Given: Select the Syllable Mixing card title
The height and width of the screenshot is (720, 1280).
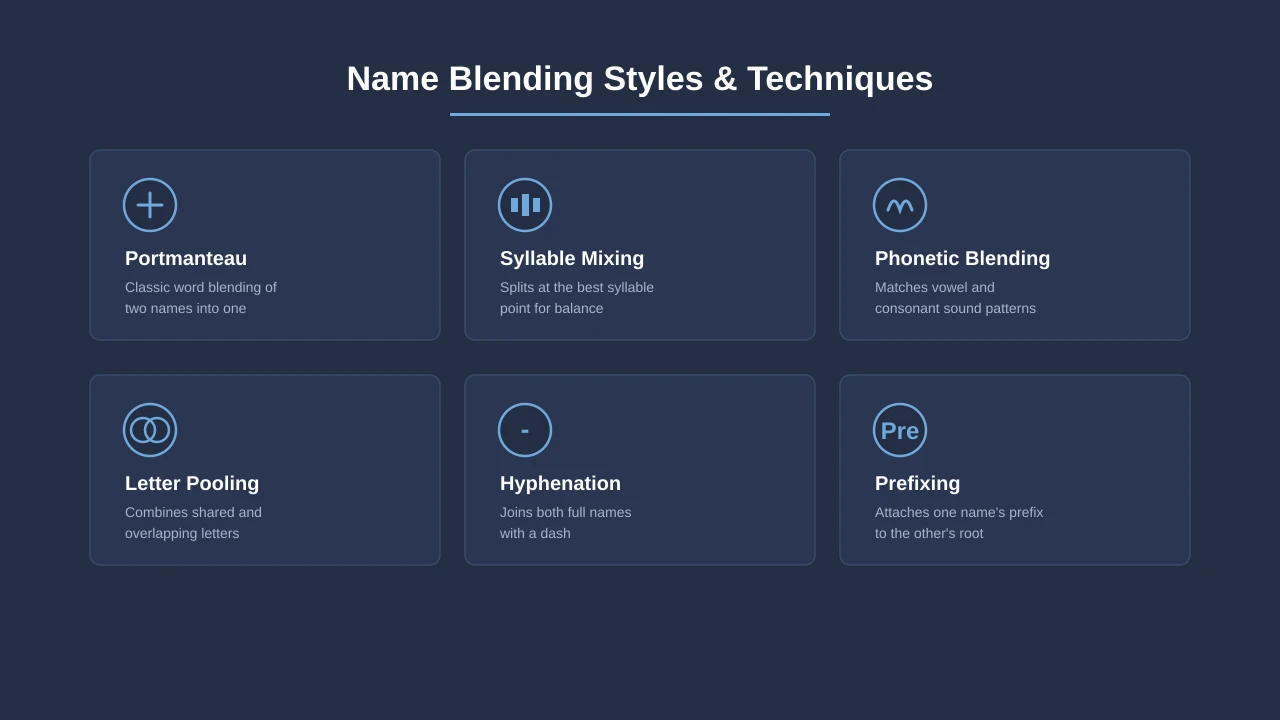Looking at the screenshot, I should tap(572, 258).
